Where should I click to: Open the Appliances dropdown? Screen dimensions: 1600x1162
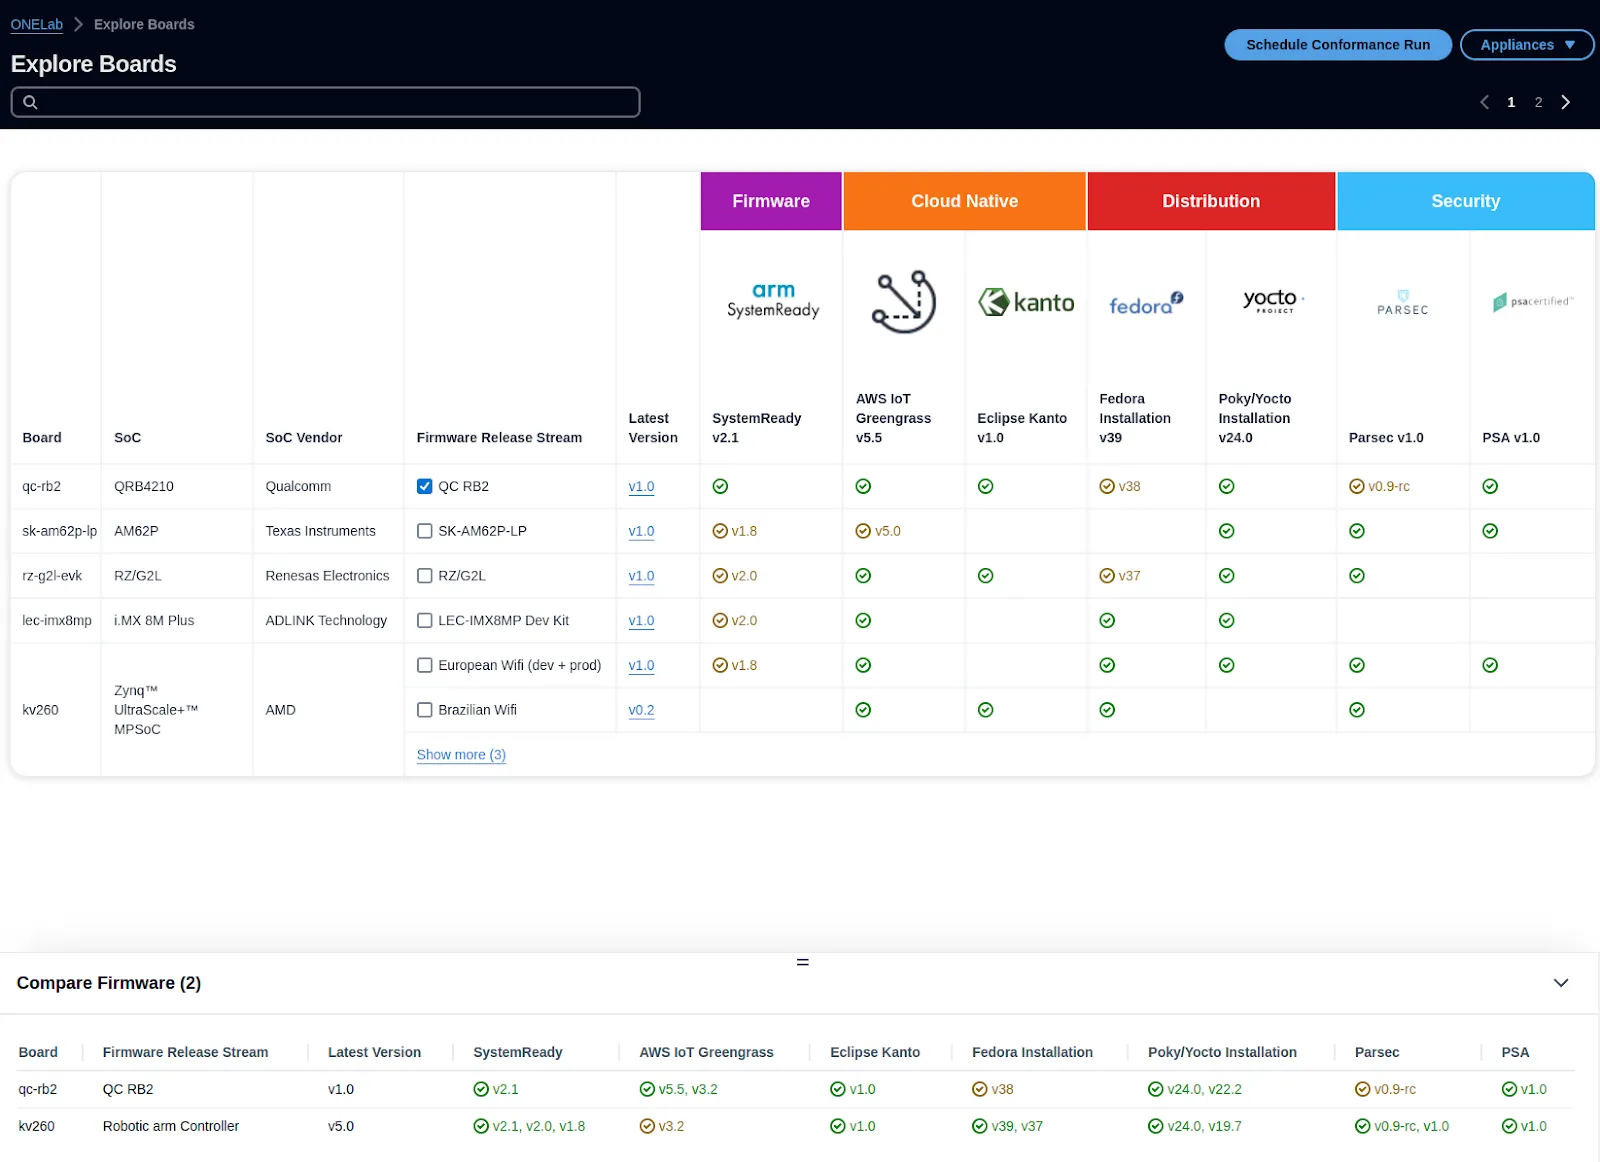click(x=1526, y=45)
